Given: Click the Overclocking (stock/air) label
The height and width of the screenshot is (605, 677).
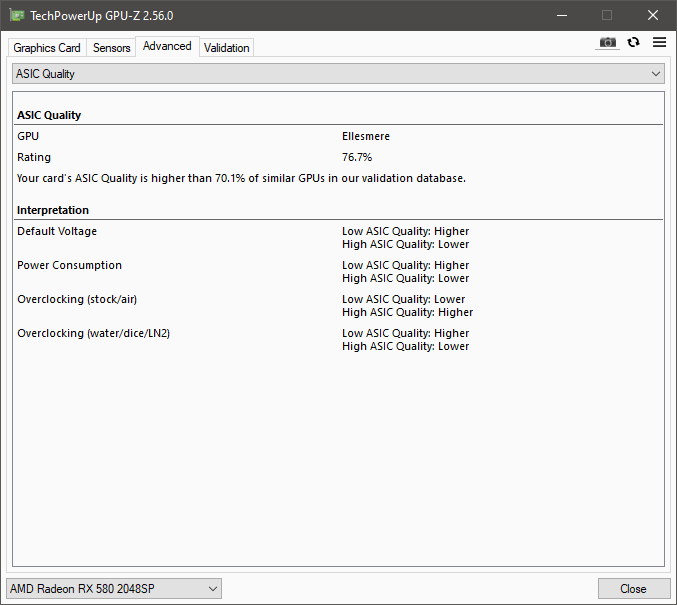Looking at the screenshot, I should click(x=77, y=299).
